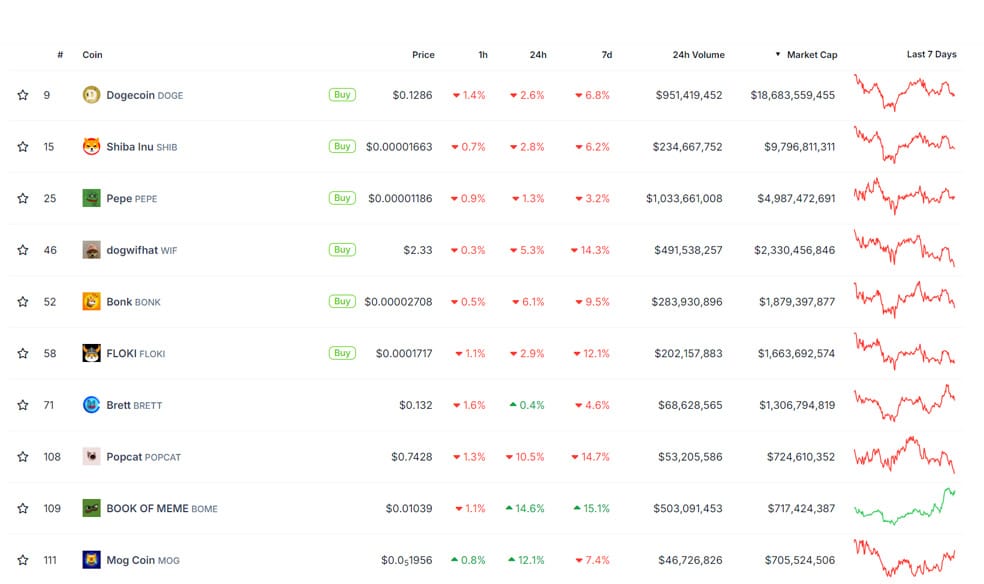Image resolution: width=984 pixels, height=584 pixels.
Task: Open the Shiba Inu SHIB link
Action: click(141, 147)
